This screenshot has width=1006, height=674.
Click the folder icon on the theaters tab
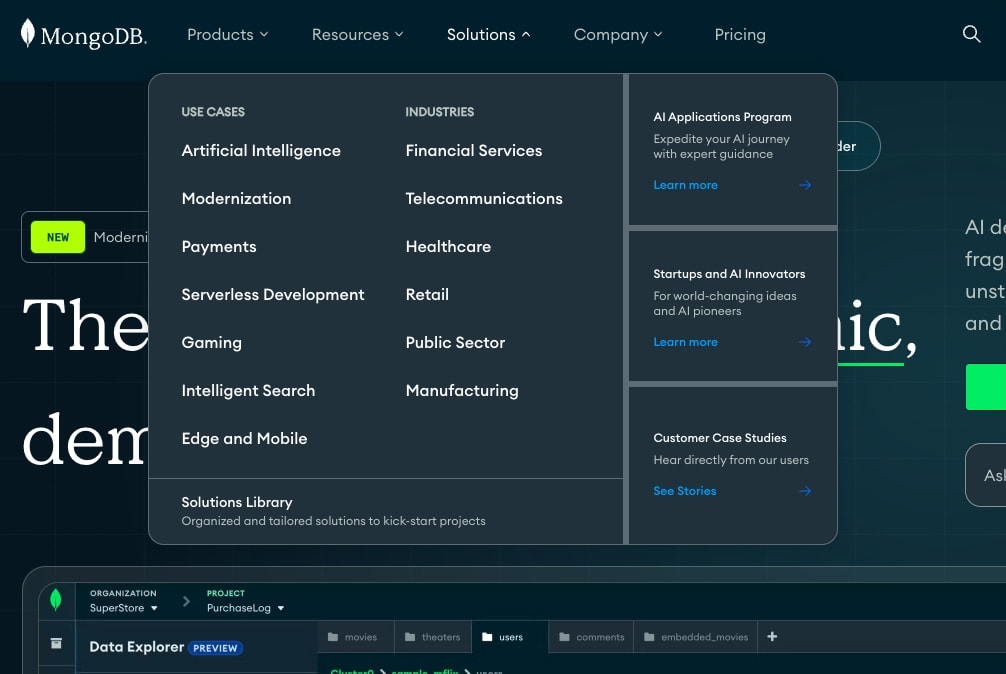click(409, 637)
